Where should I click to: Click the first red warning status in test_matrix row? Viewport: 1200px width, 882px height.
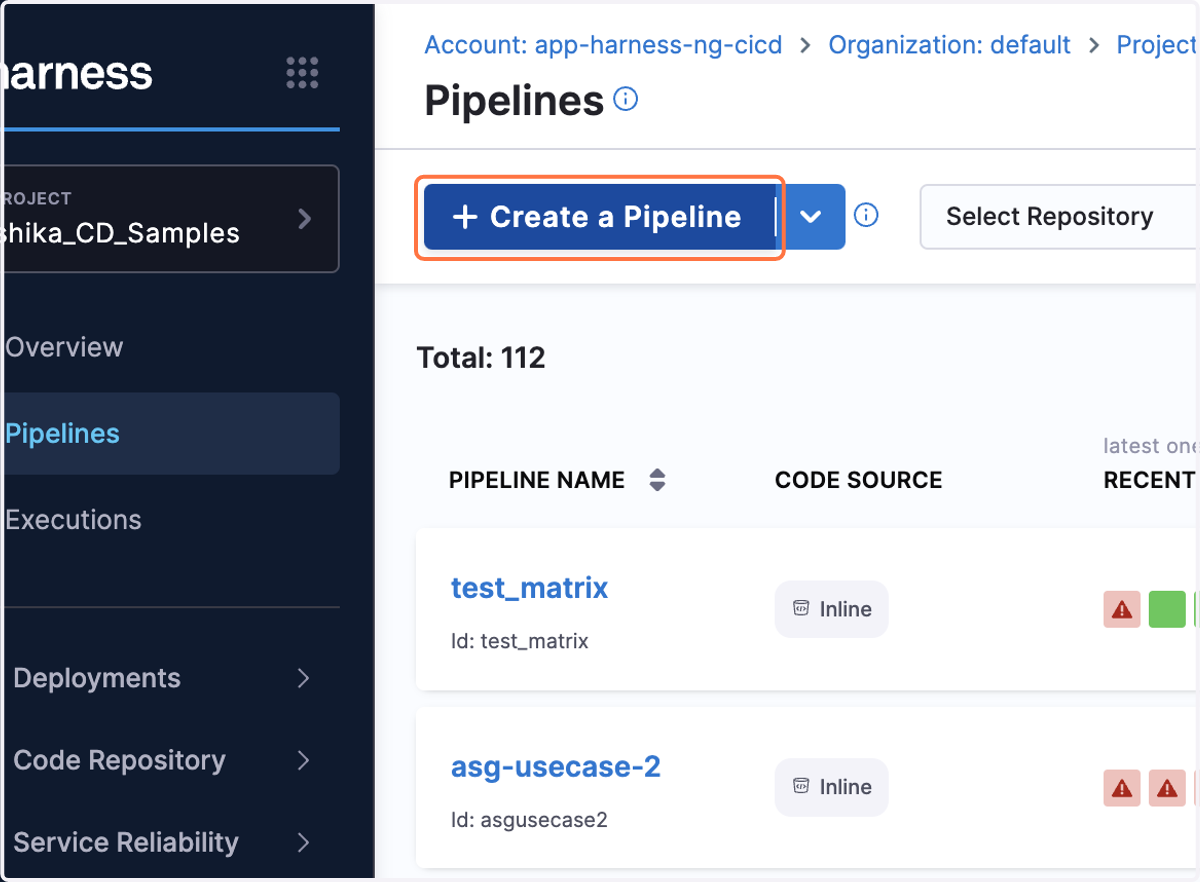pos(1122,609)
